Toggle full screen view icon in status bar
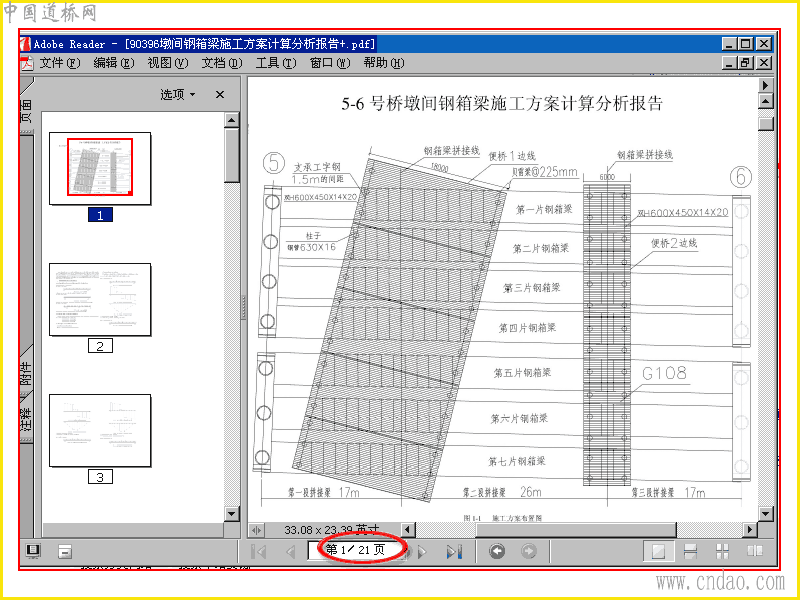This screenshot has height=600, width=800. tap(33, 551)
